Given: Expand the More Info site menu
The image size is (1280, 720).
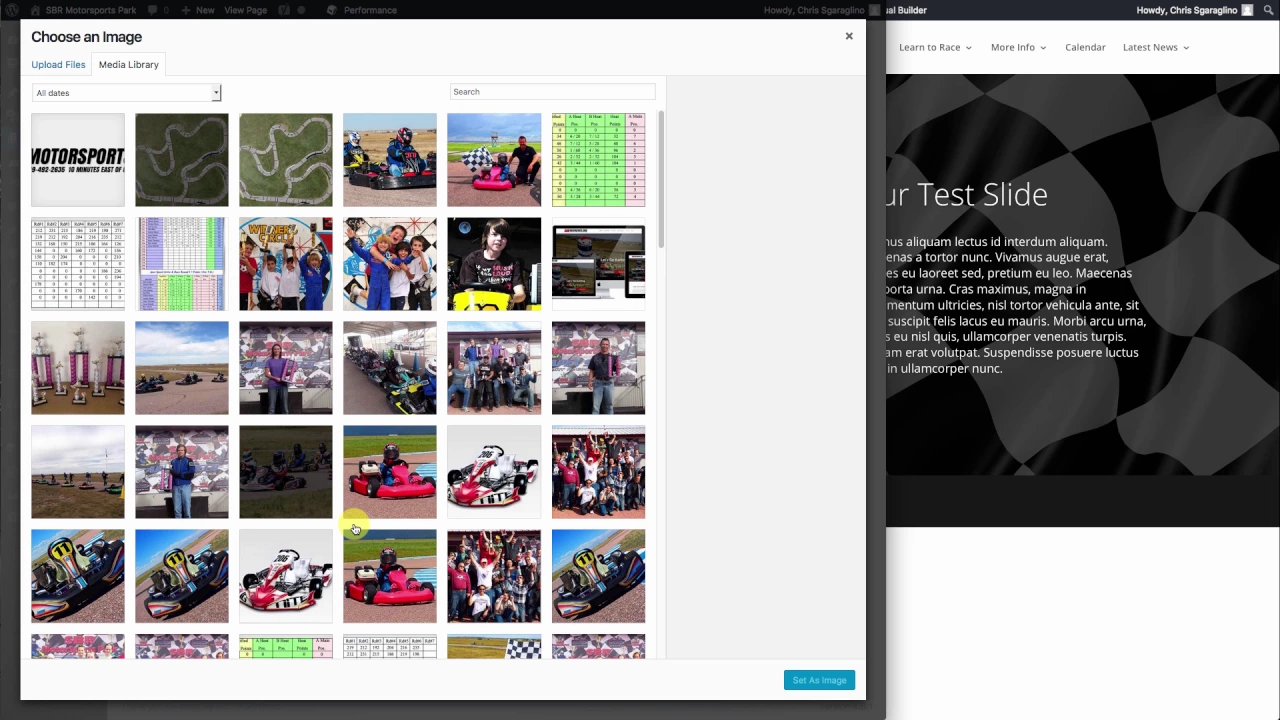Looking at the screenshot, I should 1018,47.
